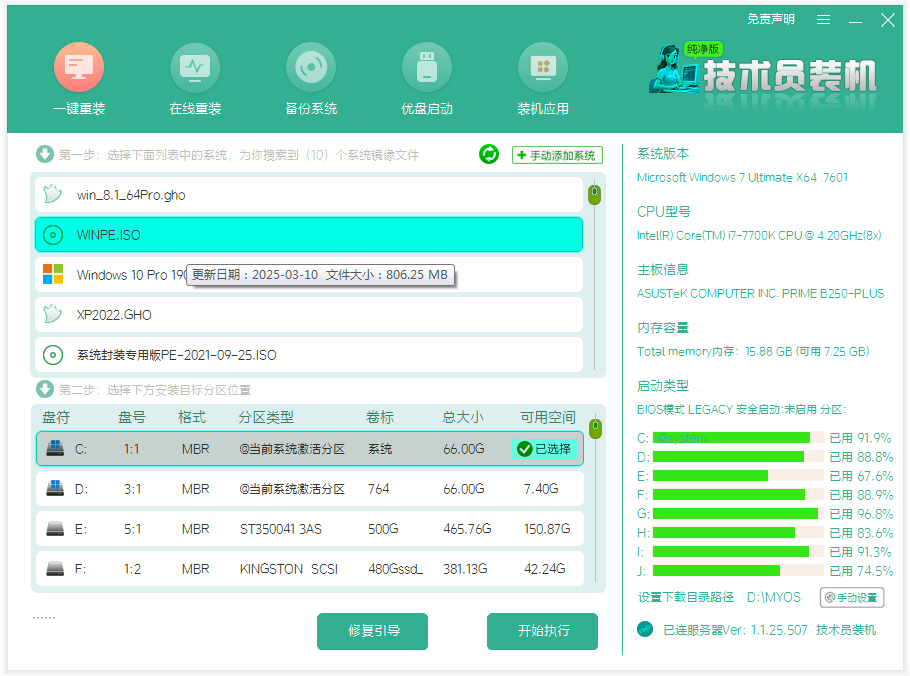This screenshot has height=676, width=910.
Task: Open the 免责声明 disclaimer link
Action: [x=771, y=19]
